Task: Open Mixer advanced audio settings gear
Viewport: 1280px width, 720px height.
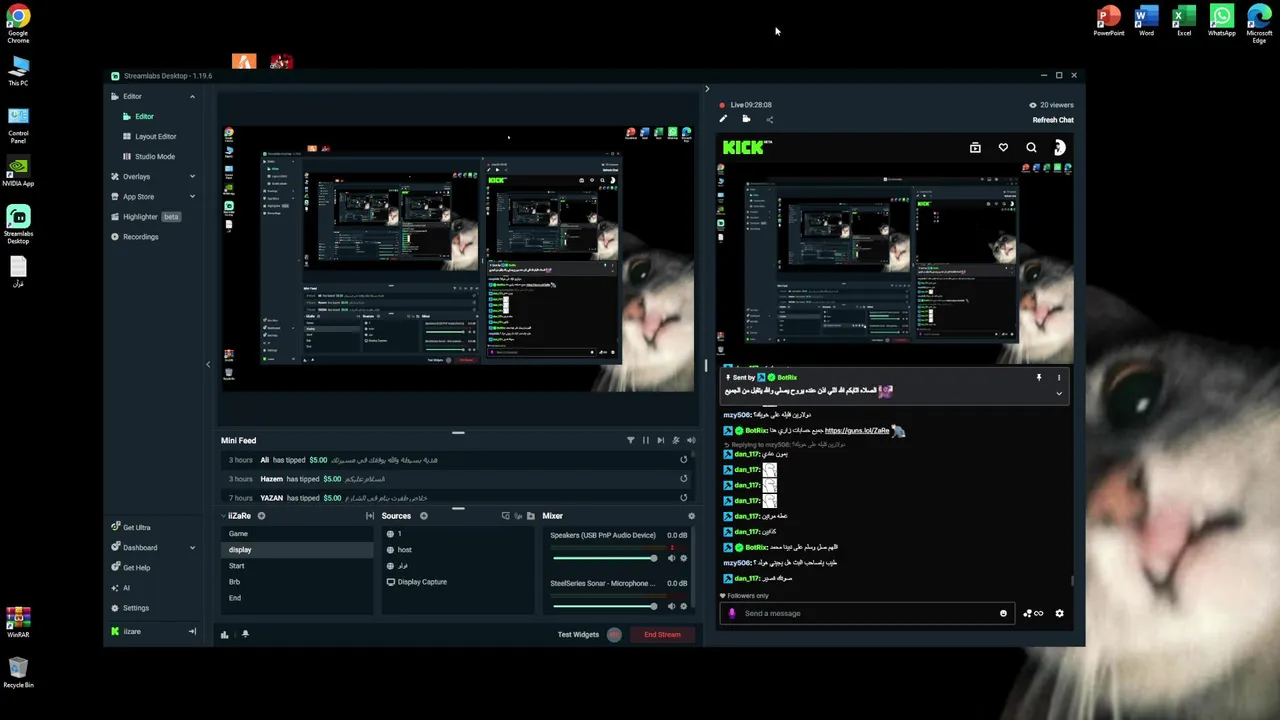Action: coord(691,516)
